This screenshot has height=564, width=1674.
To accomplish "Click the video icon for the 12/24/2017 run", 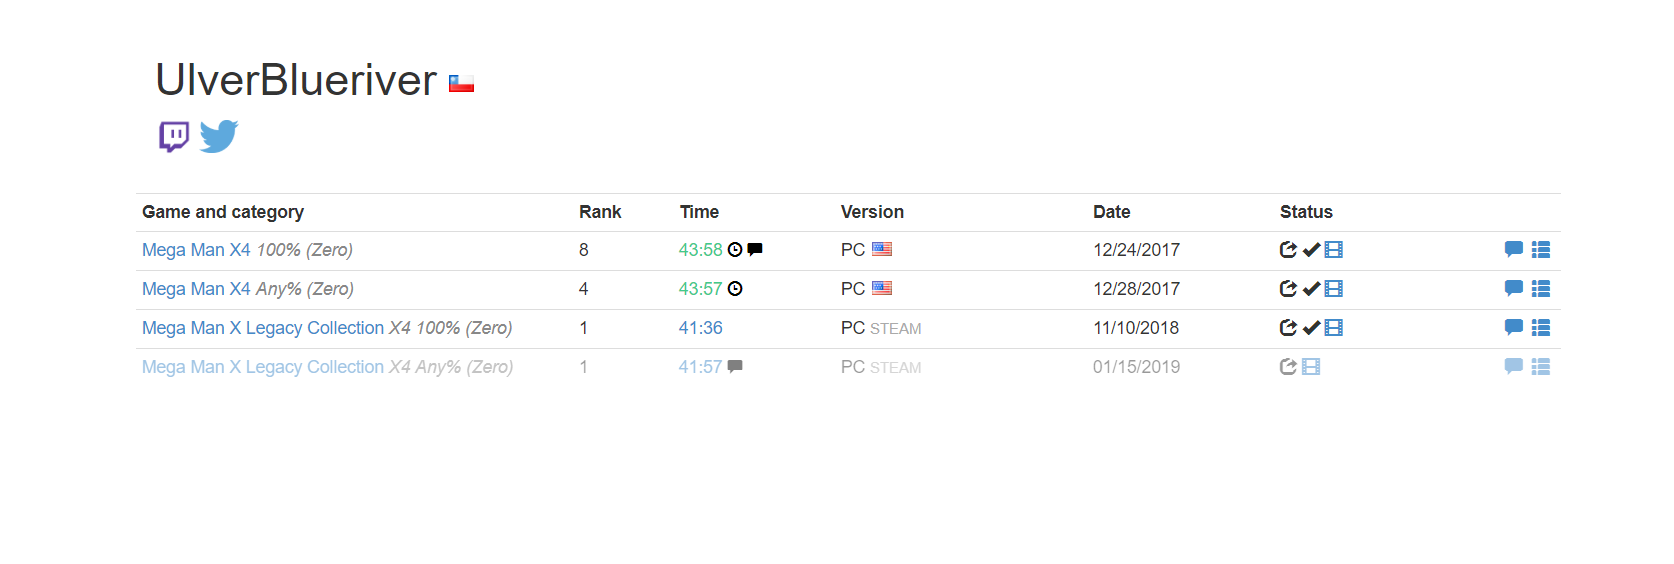I will click(1334, 250).
